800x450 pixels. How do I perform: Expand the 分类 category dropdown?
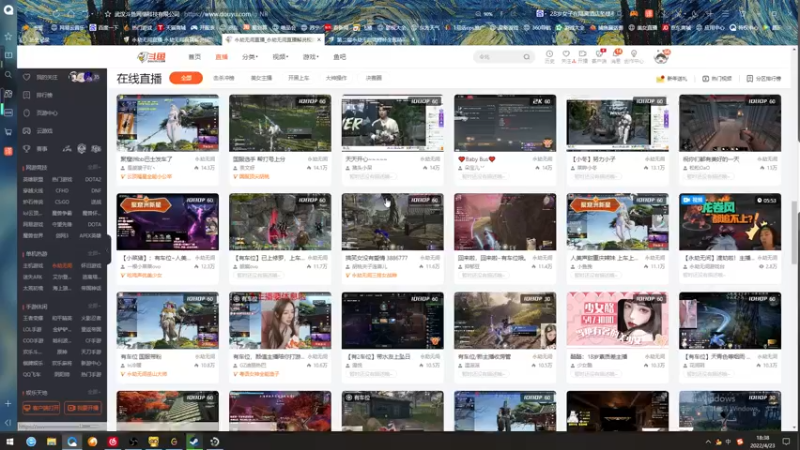250,57
